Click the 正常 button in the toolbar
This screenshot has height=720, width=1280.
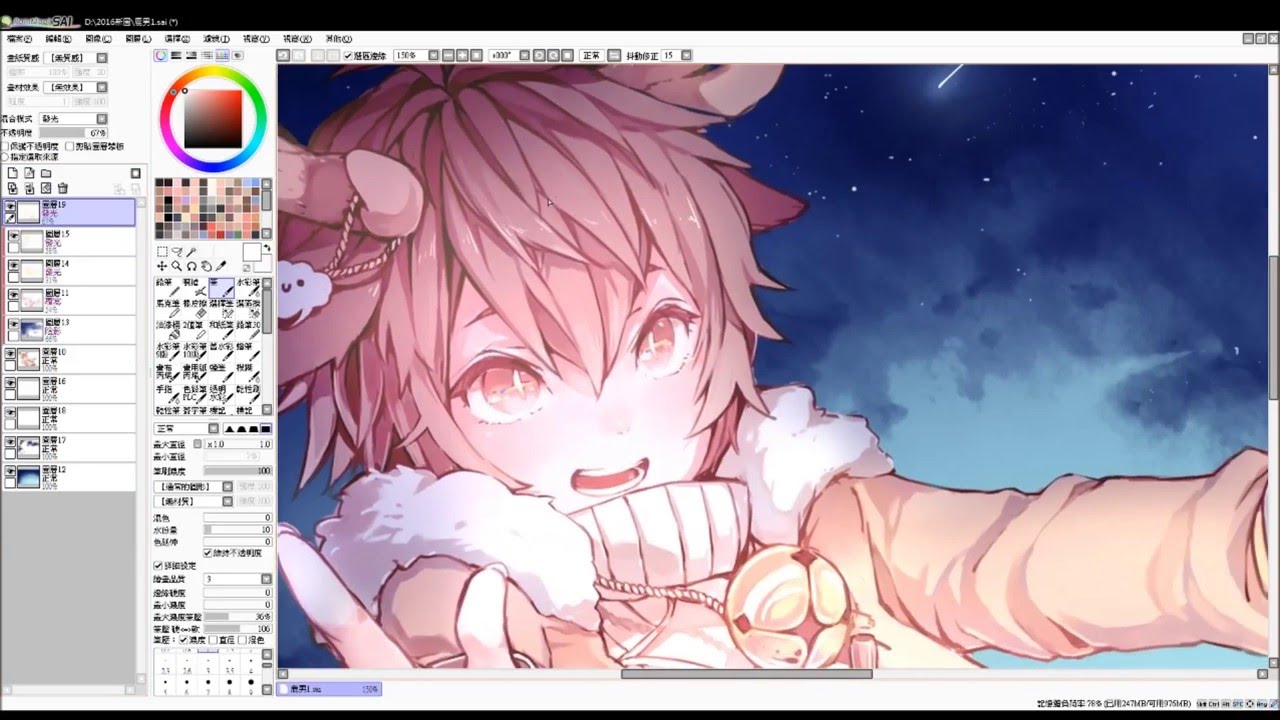[x=592, y=56]
